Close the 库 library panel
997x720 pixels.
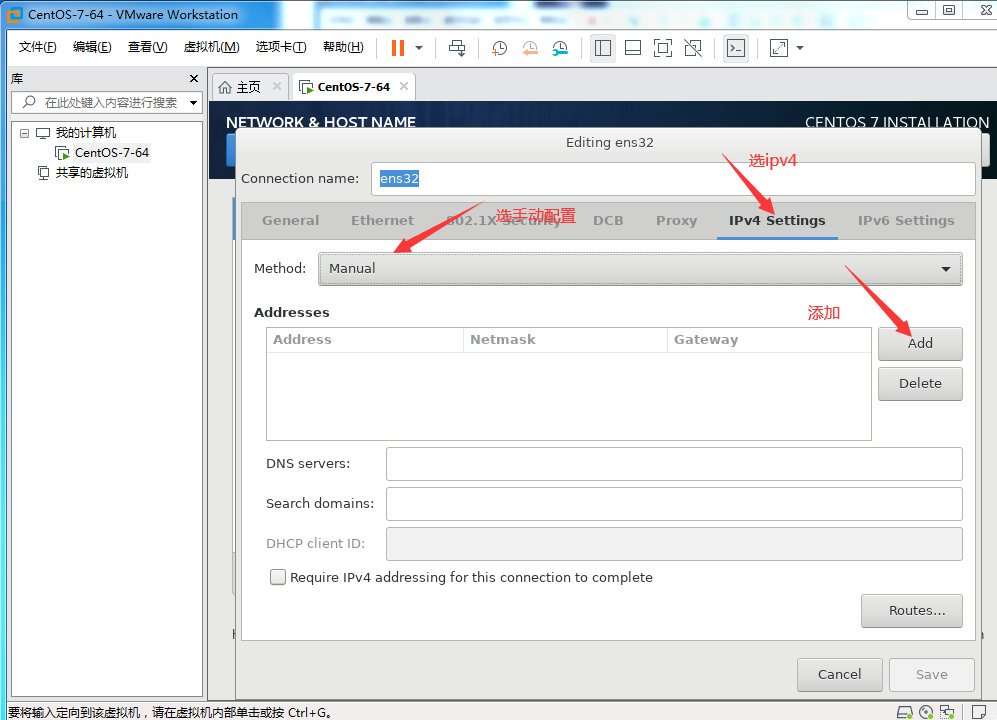pyautogui.click(x=194, y=79)
